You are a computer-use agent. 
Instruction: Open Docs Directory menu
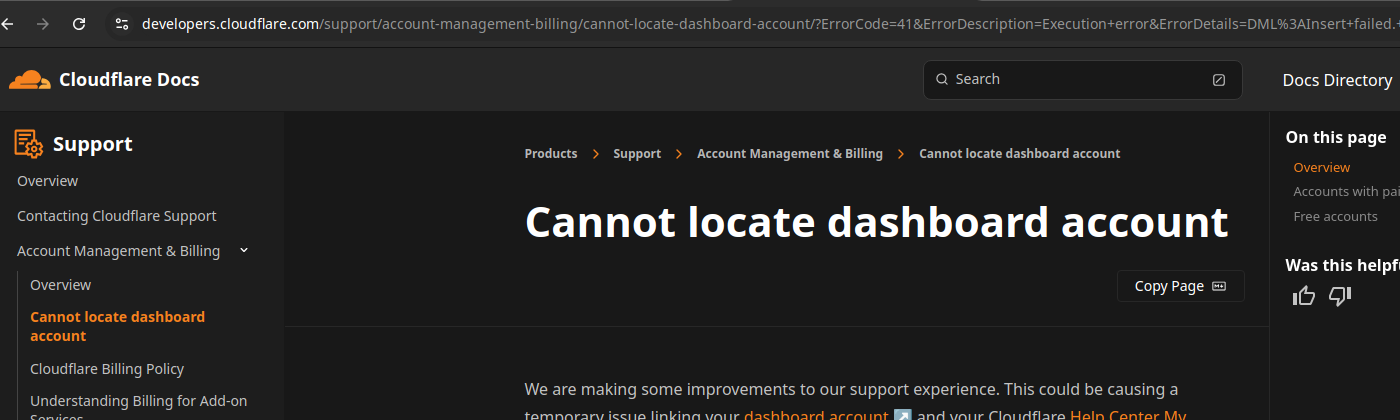click(x=1337, y=80)
